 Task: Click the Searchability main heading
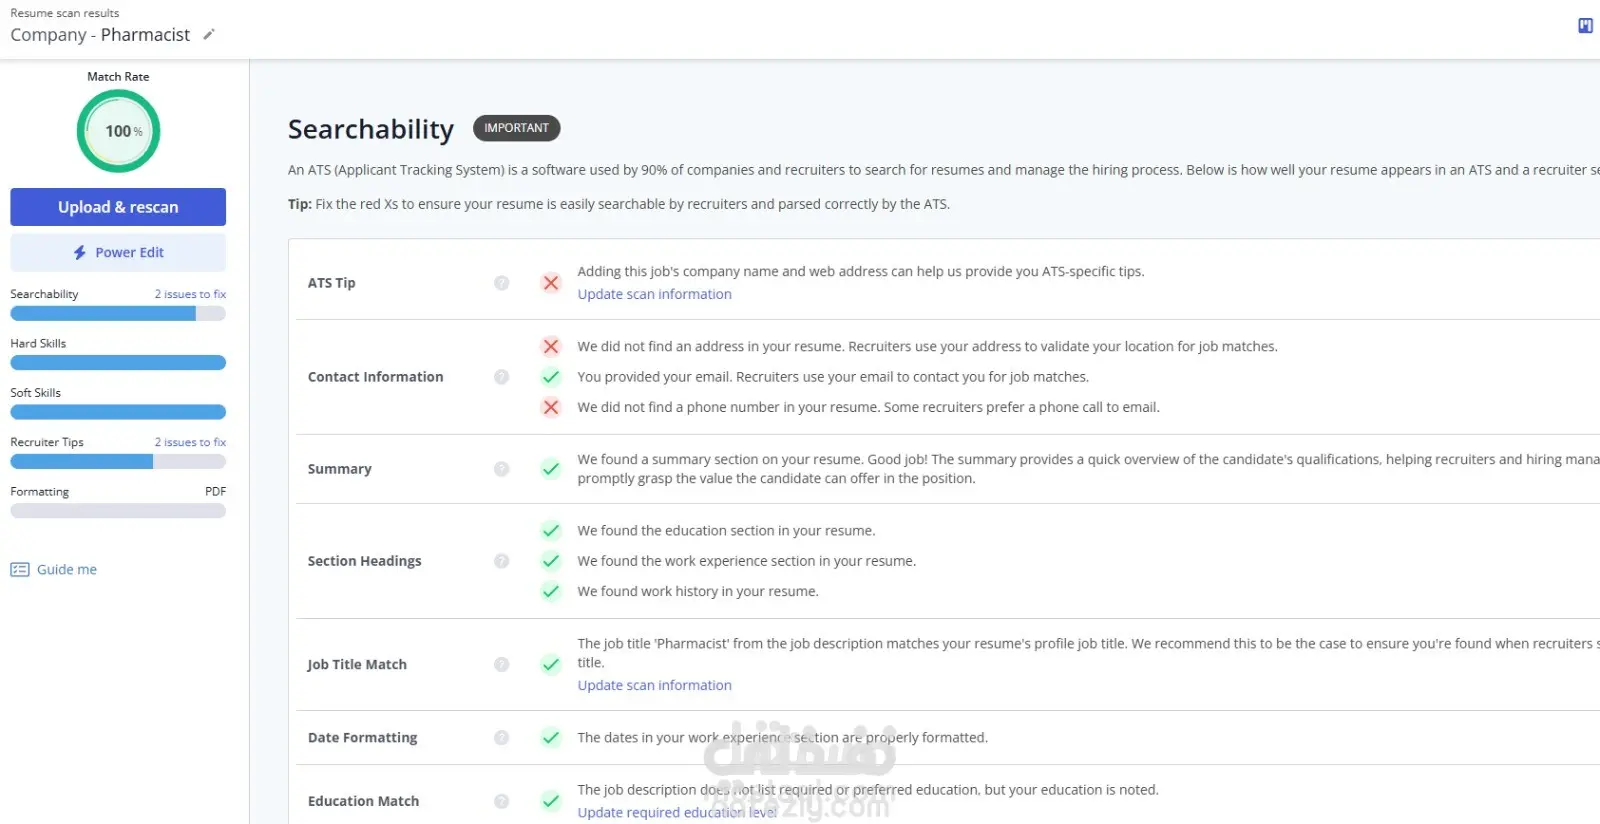[371, 129]
